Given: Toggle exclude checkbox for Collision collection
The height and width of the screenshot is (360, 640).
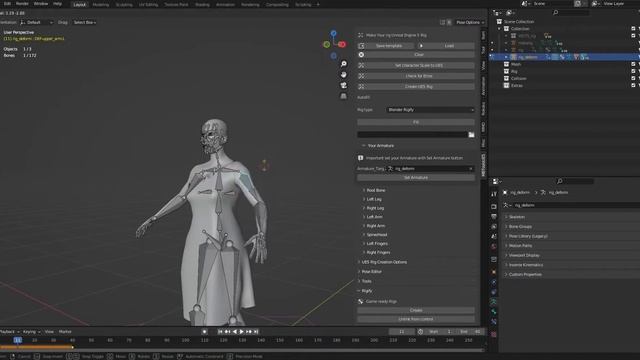Looking at the screenshot, I should point(633,78).
